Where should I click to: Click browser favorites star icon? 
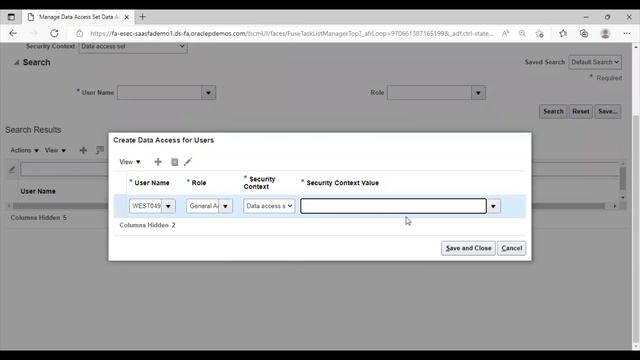(563, 33)
